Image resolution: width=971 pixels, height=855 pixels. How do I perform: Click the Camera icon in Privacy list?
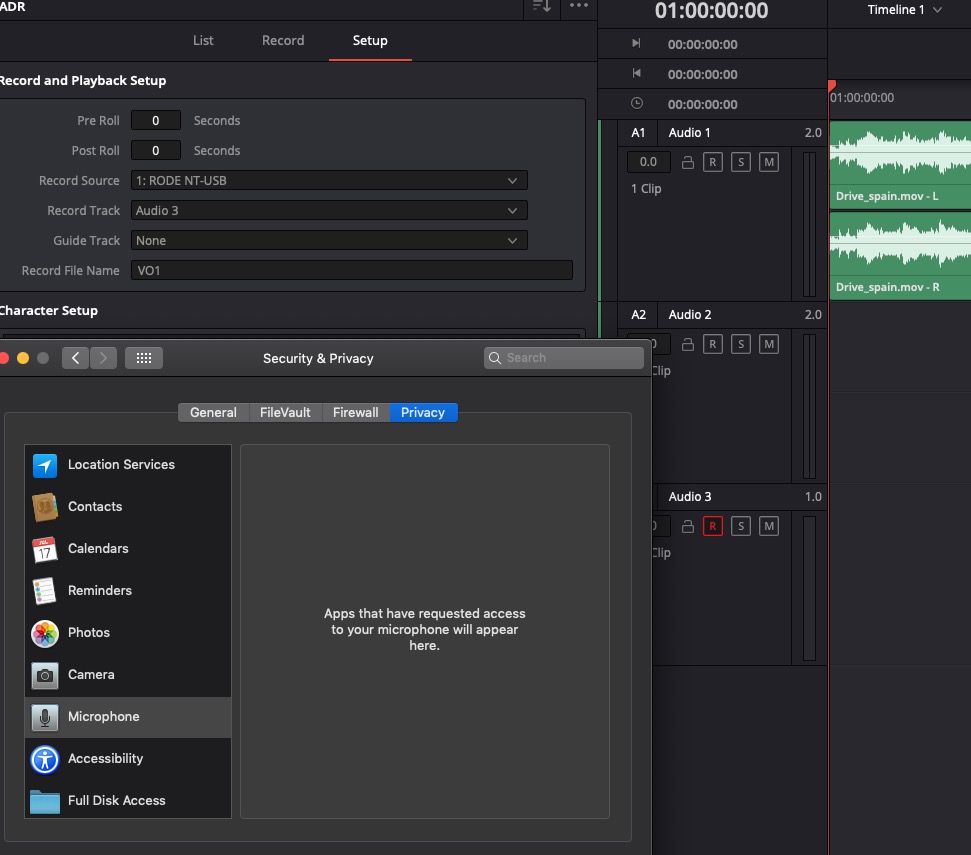[45, 675]
